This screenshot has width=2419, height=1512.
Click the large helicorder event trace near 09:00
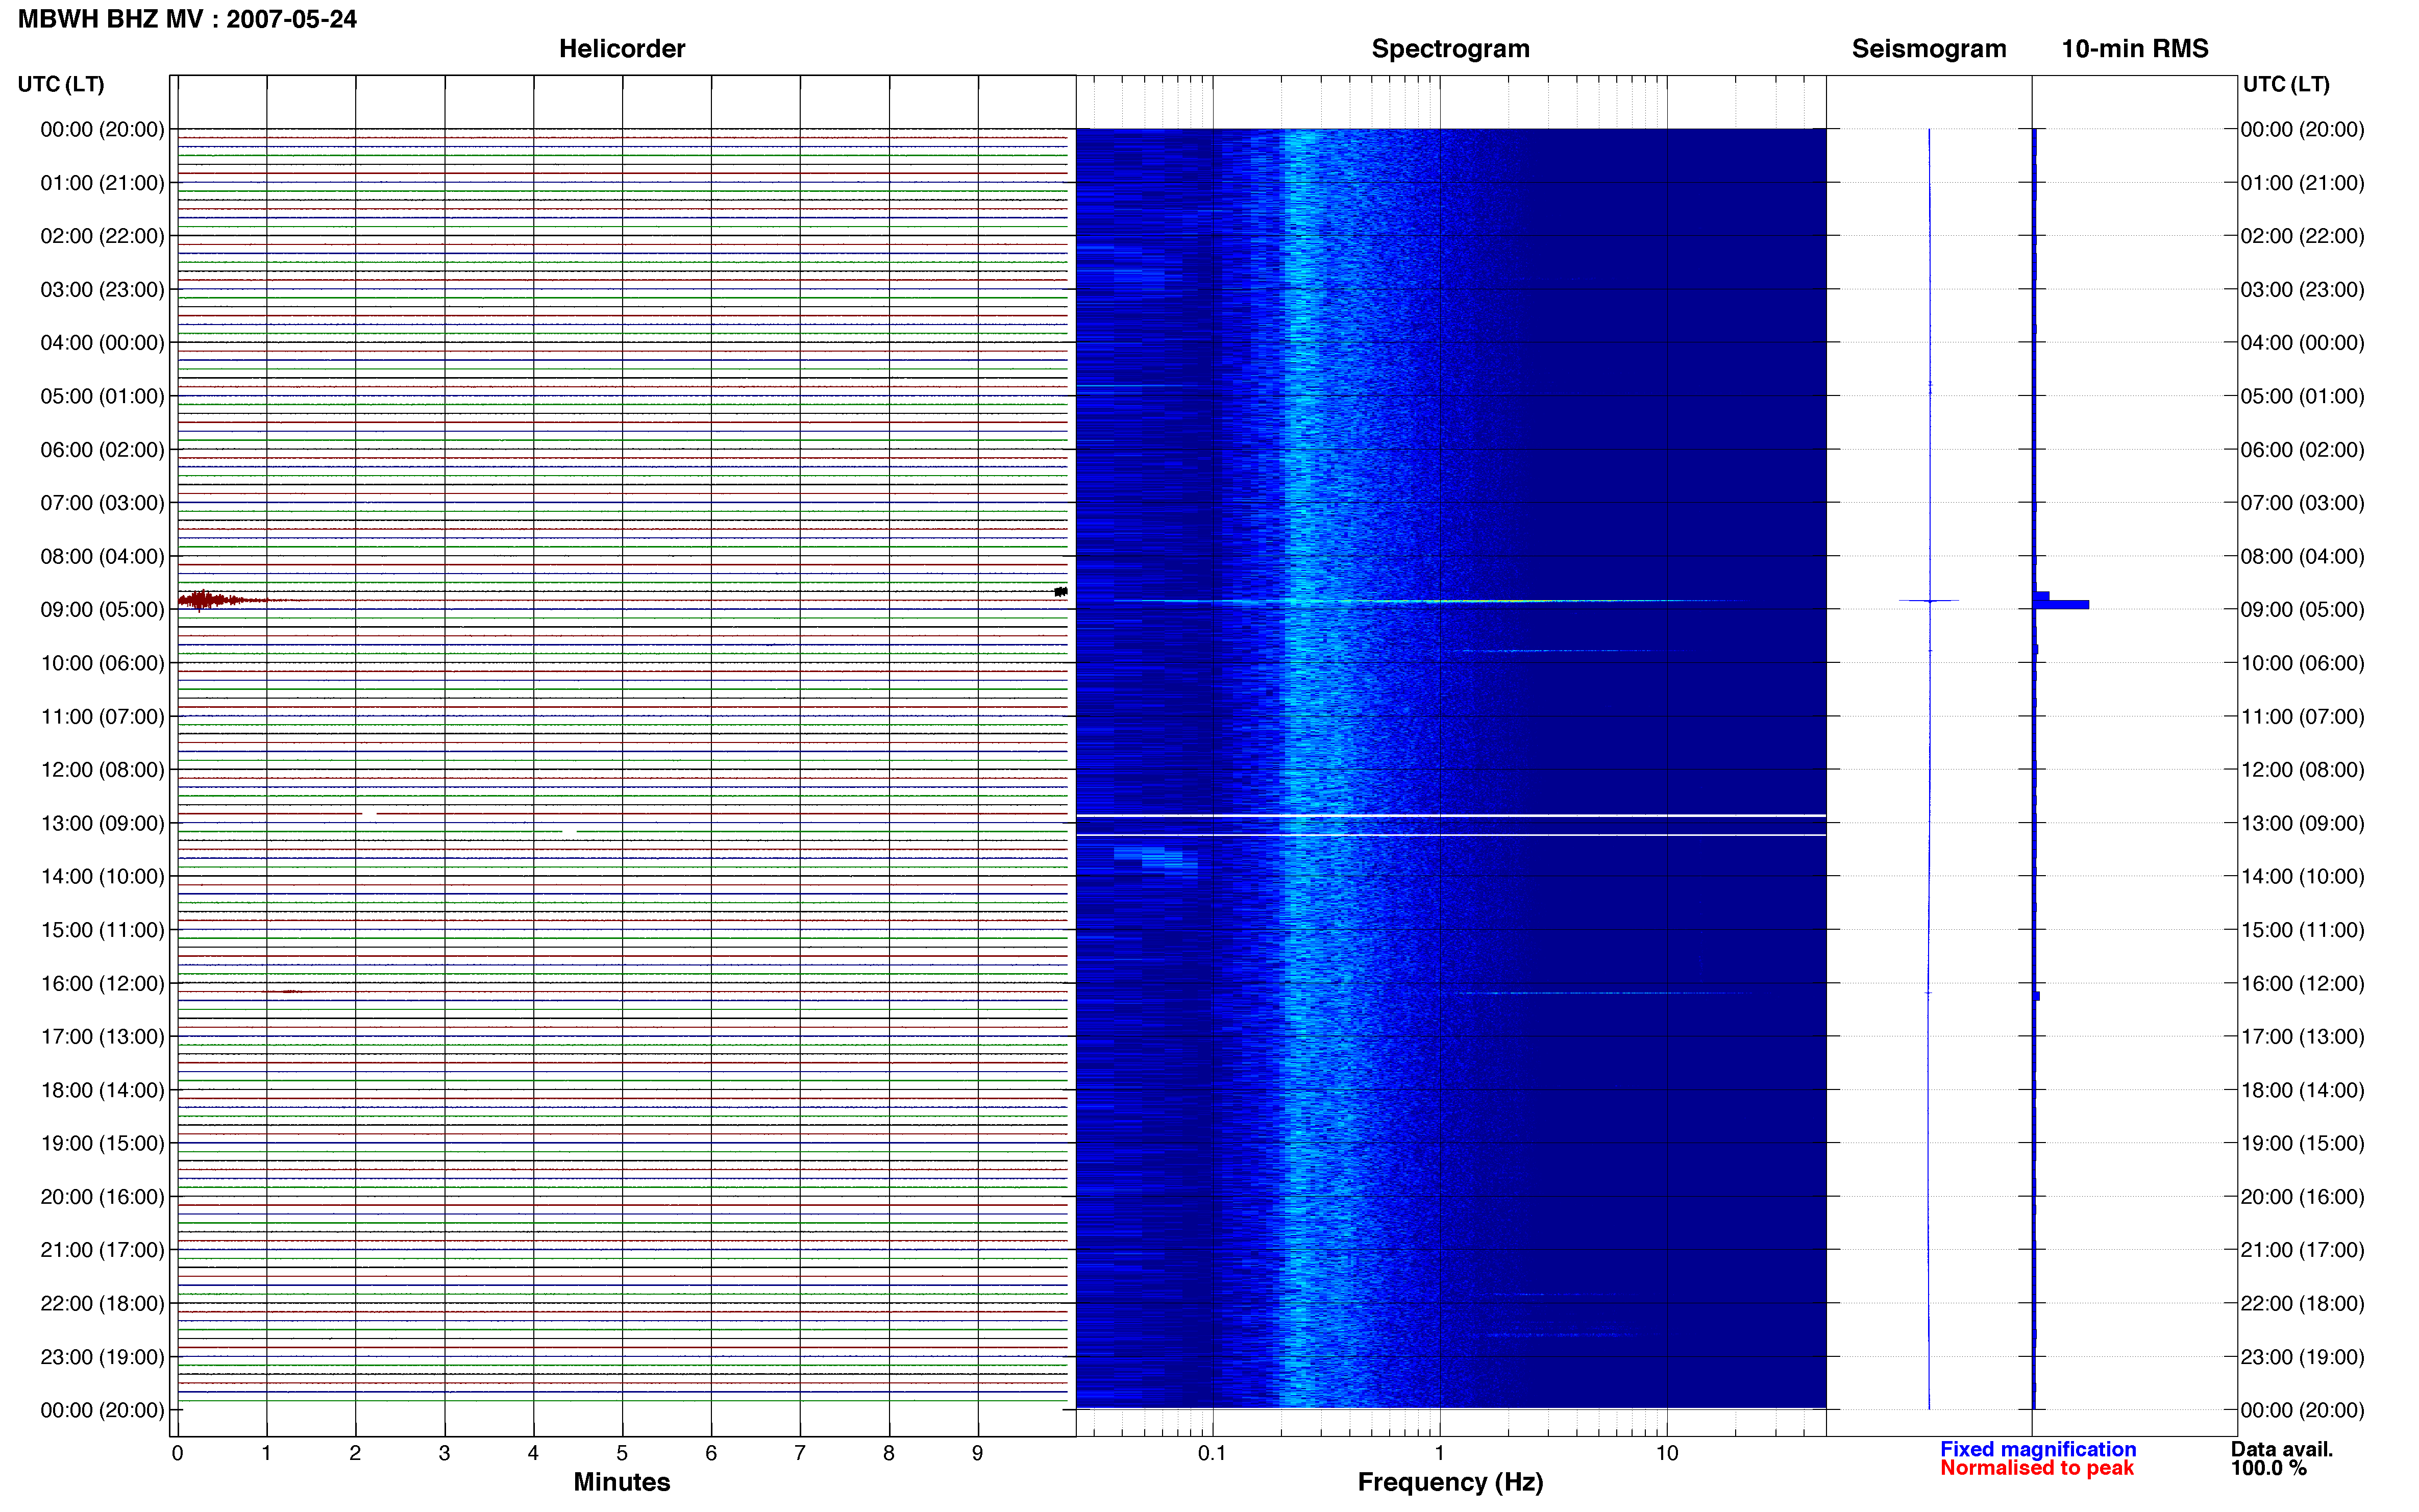coord(222,600)
